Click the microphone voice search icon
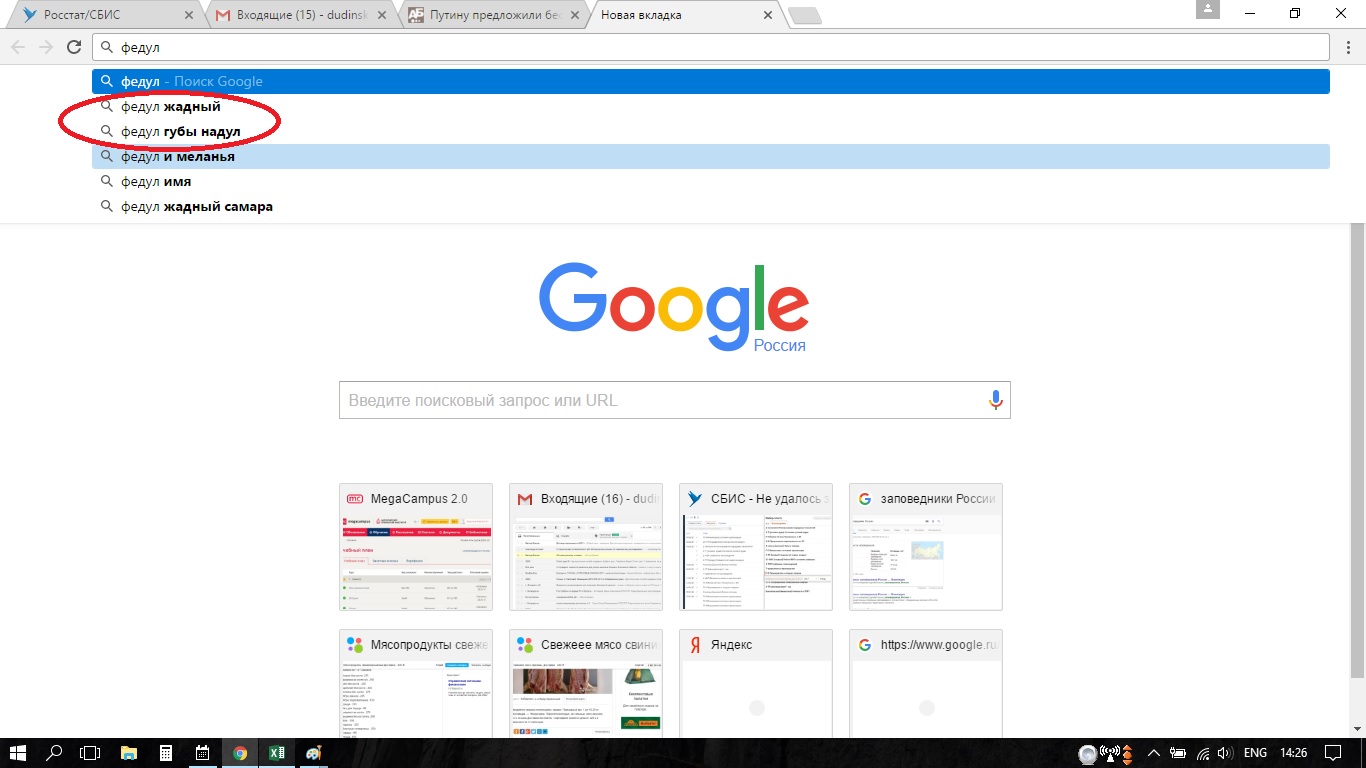The width and height of the screenshot is (1366, 768). [x=995, y=400]
